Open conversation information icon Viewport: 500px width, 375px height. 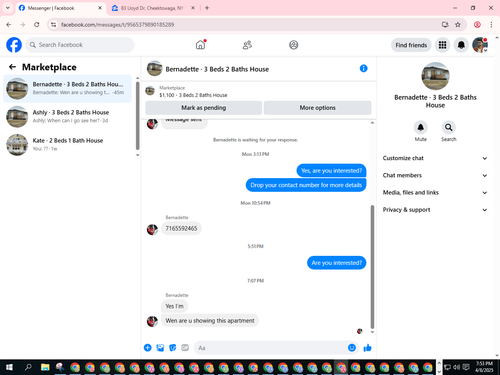pyautogui.click(x=363, y=68)
